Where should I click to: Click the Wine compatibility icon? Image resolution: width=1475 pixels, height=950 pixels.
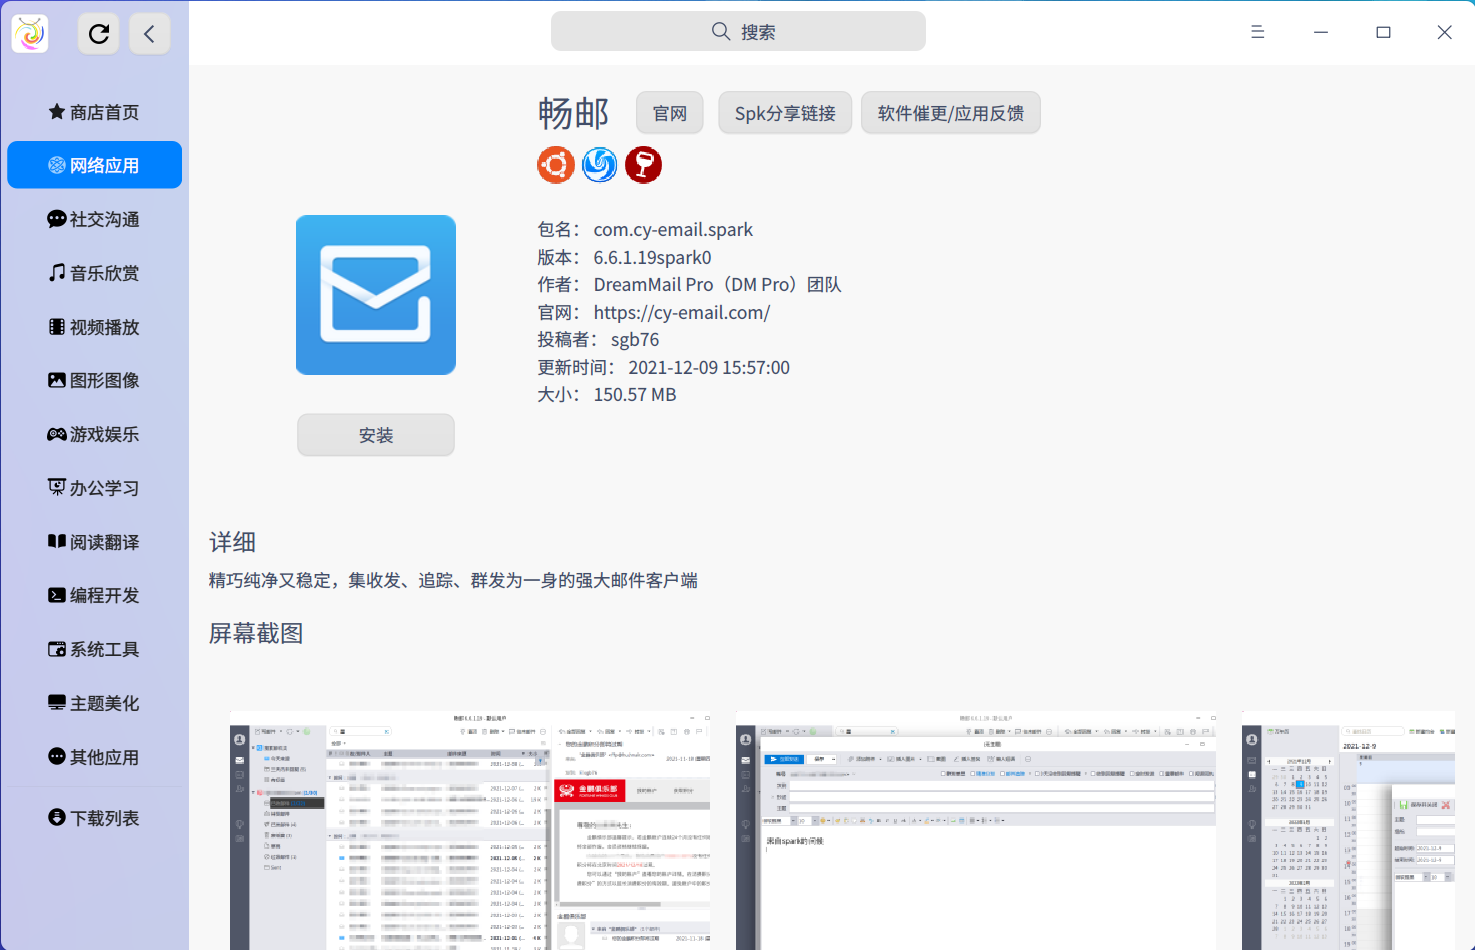tap(643, 164)
